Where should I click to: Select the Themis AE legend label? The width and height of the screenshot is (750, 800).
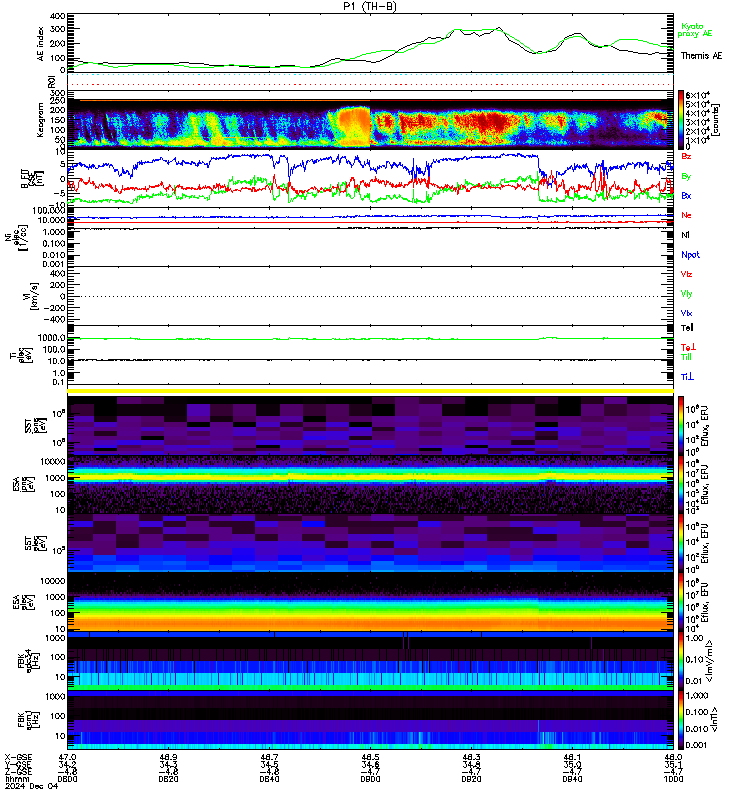coord(701,56)
